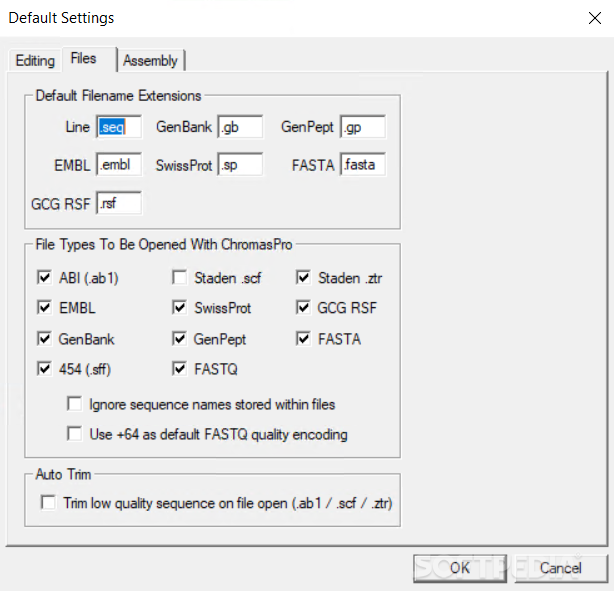Image resolution: width=614 pixels, height=591 pixels.
Task: Click the EMBL extension field
Action: pos(119,164)
